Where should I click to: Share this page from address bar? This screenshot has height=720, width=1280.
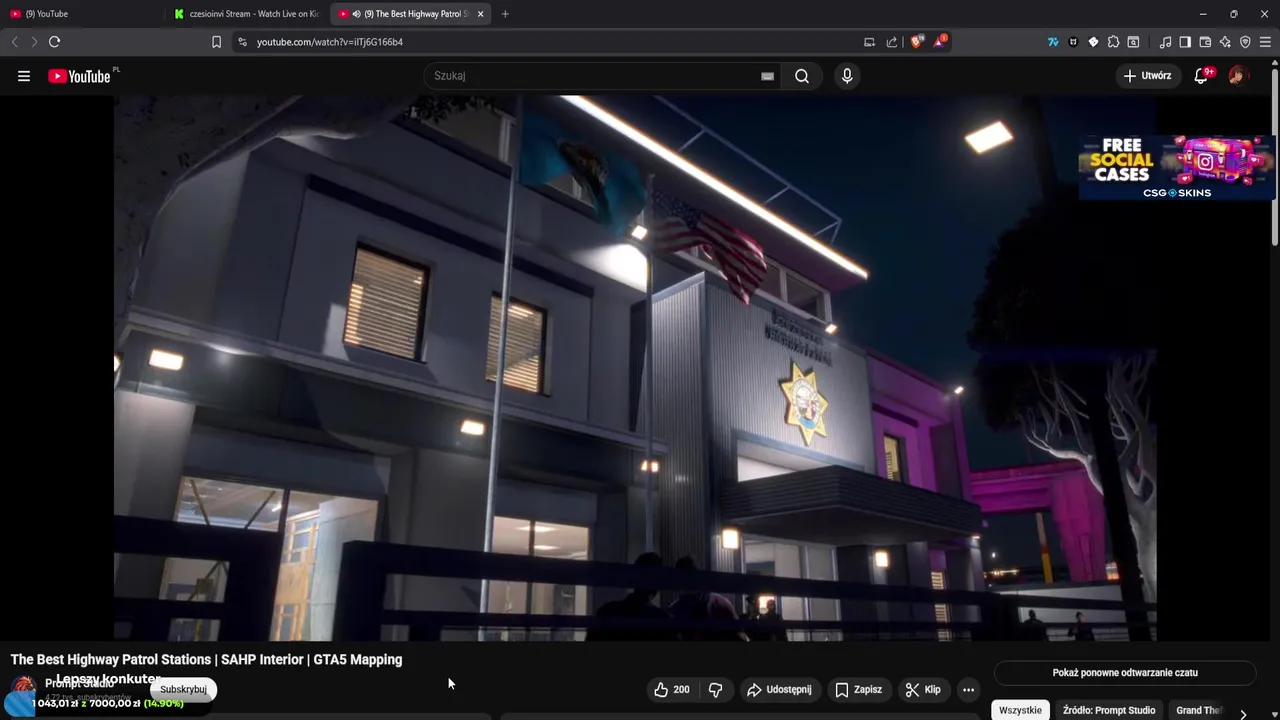point(892,42)
